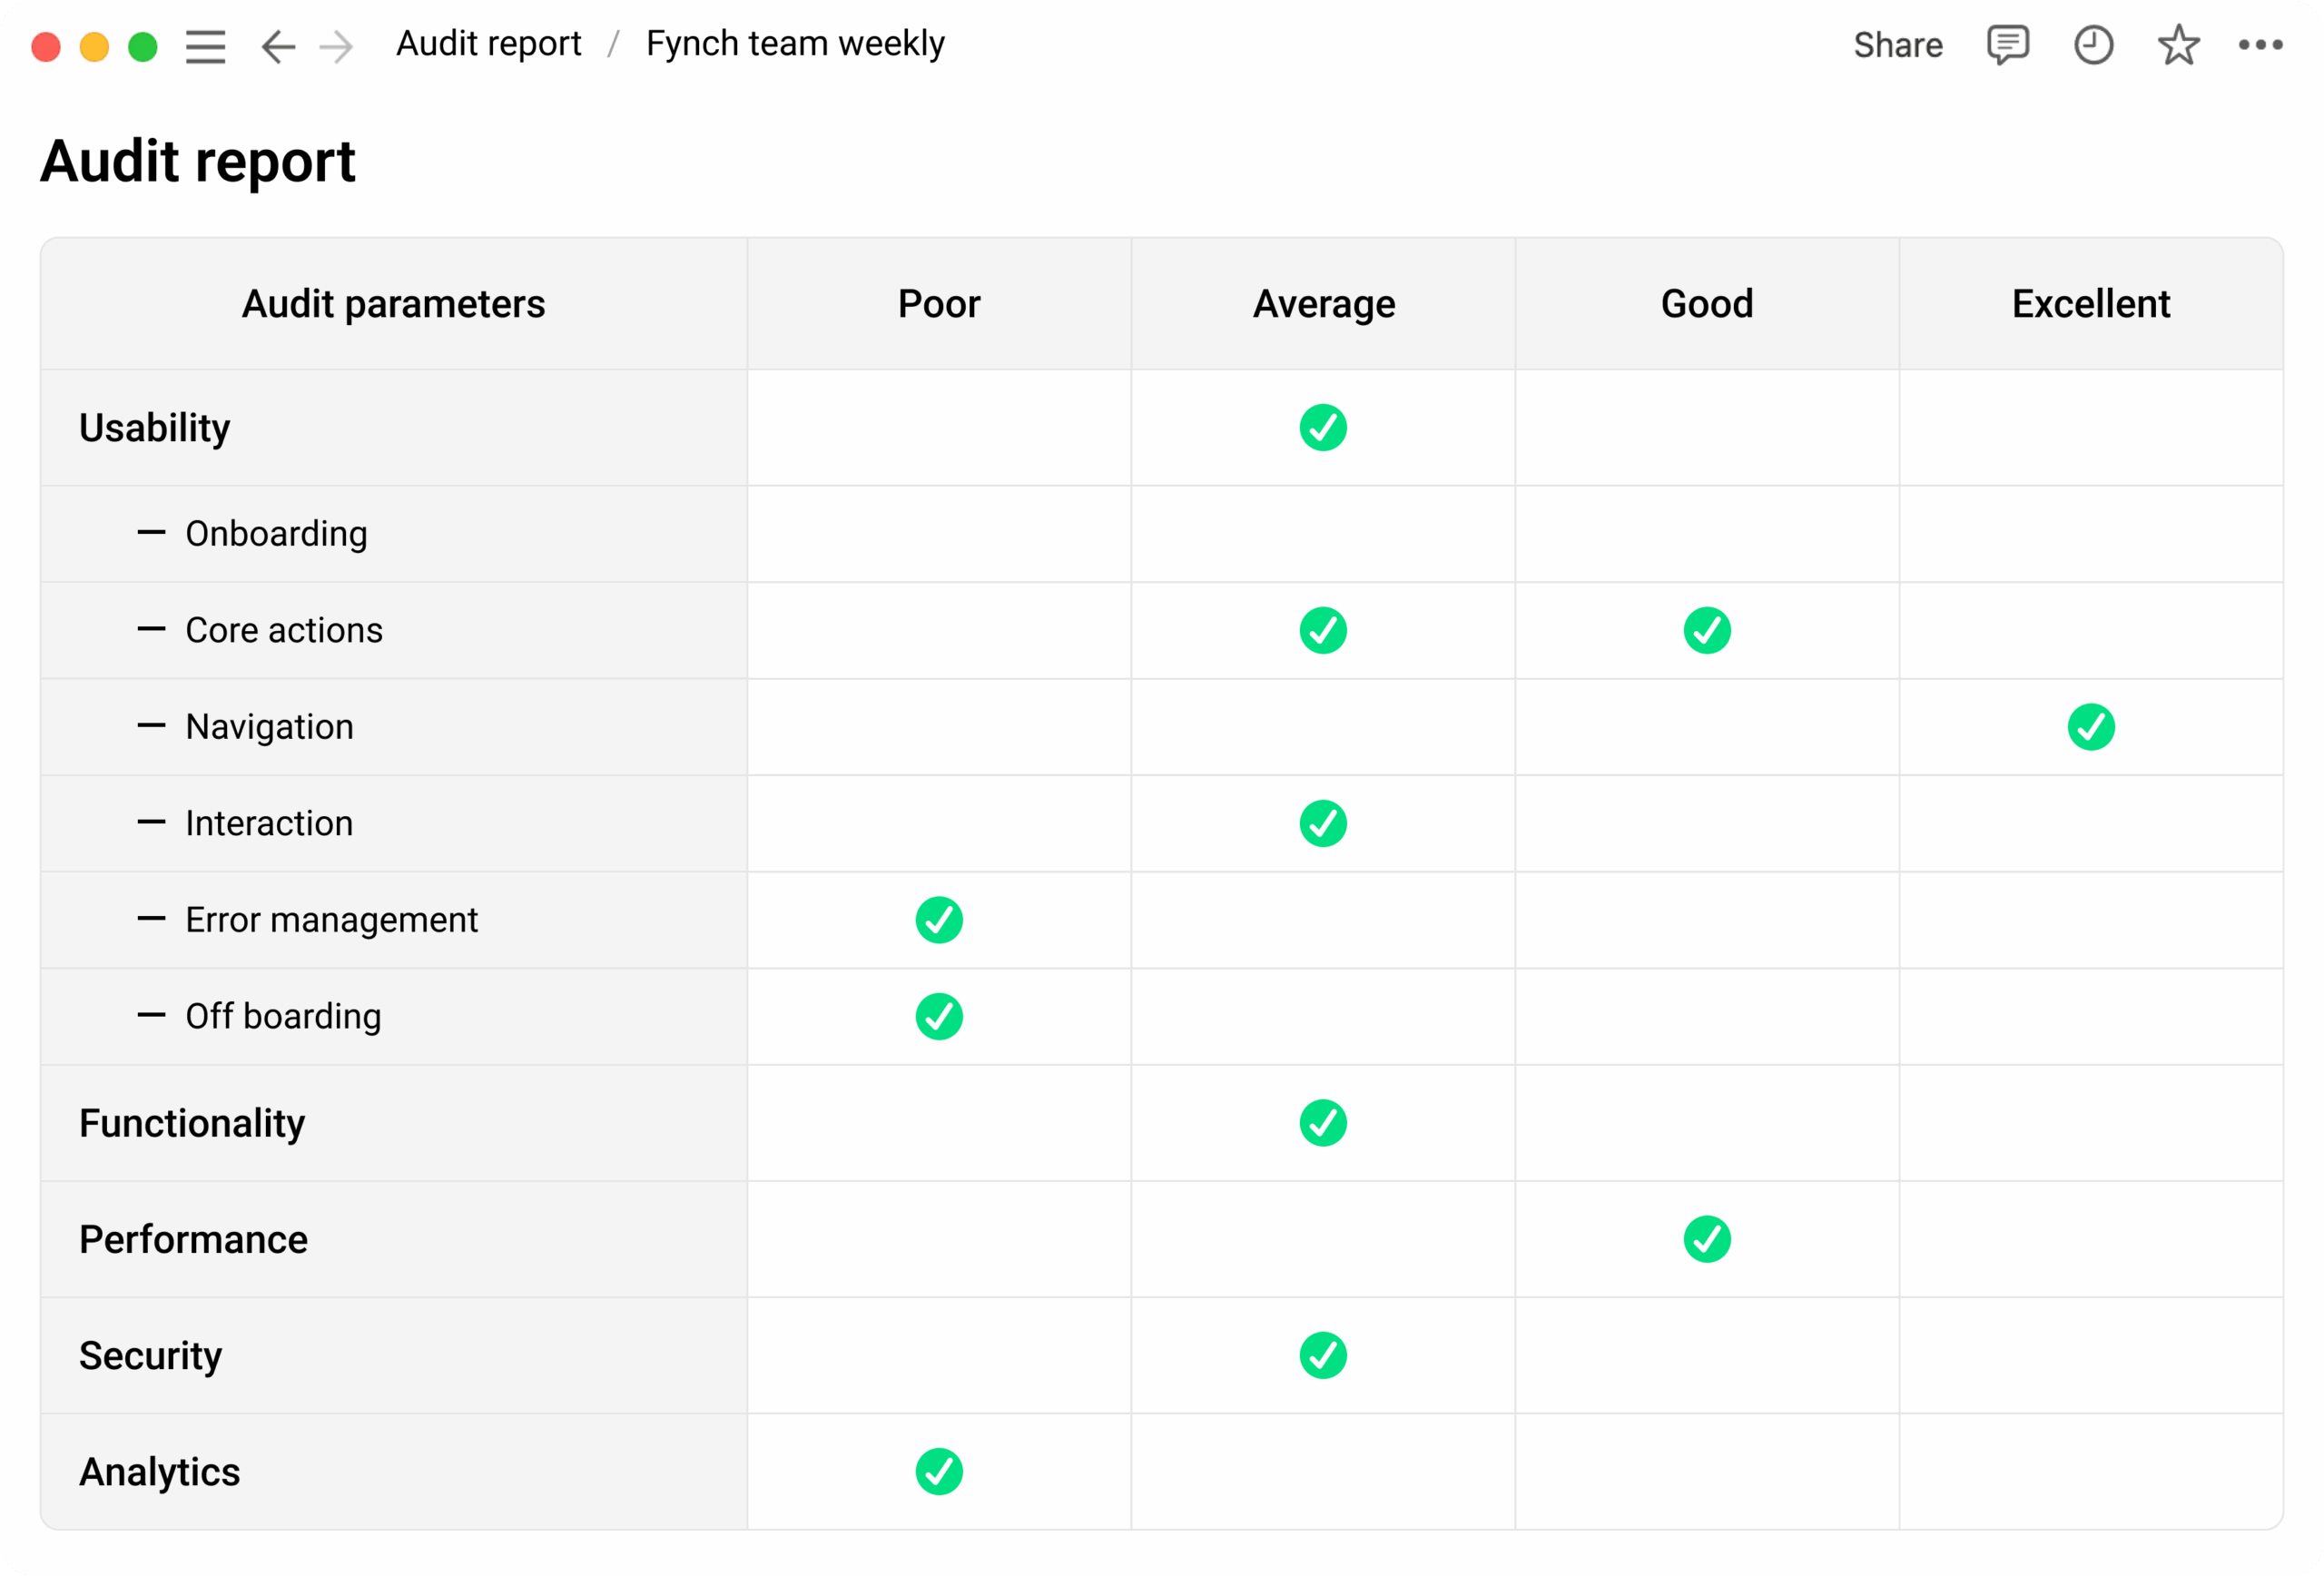Viewport: 2324px width, 1576px height.
Task: Toggle Analytics Poor checkmark
Action: tap(939, 1472)
